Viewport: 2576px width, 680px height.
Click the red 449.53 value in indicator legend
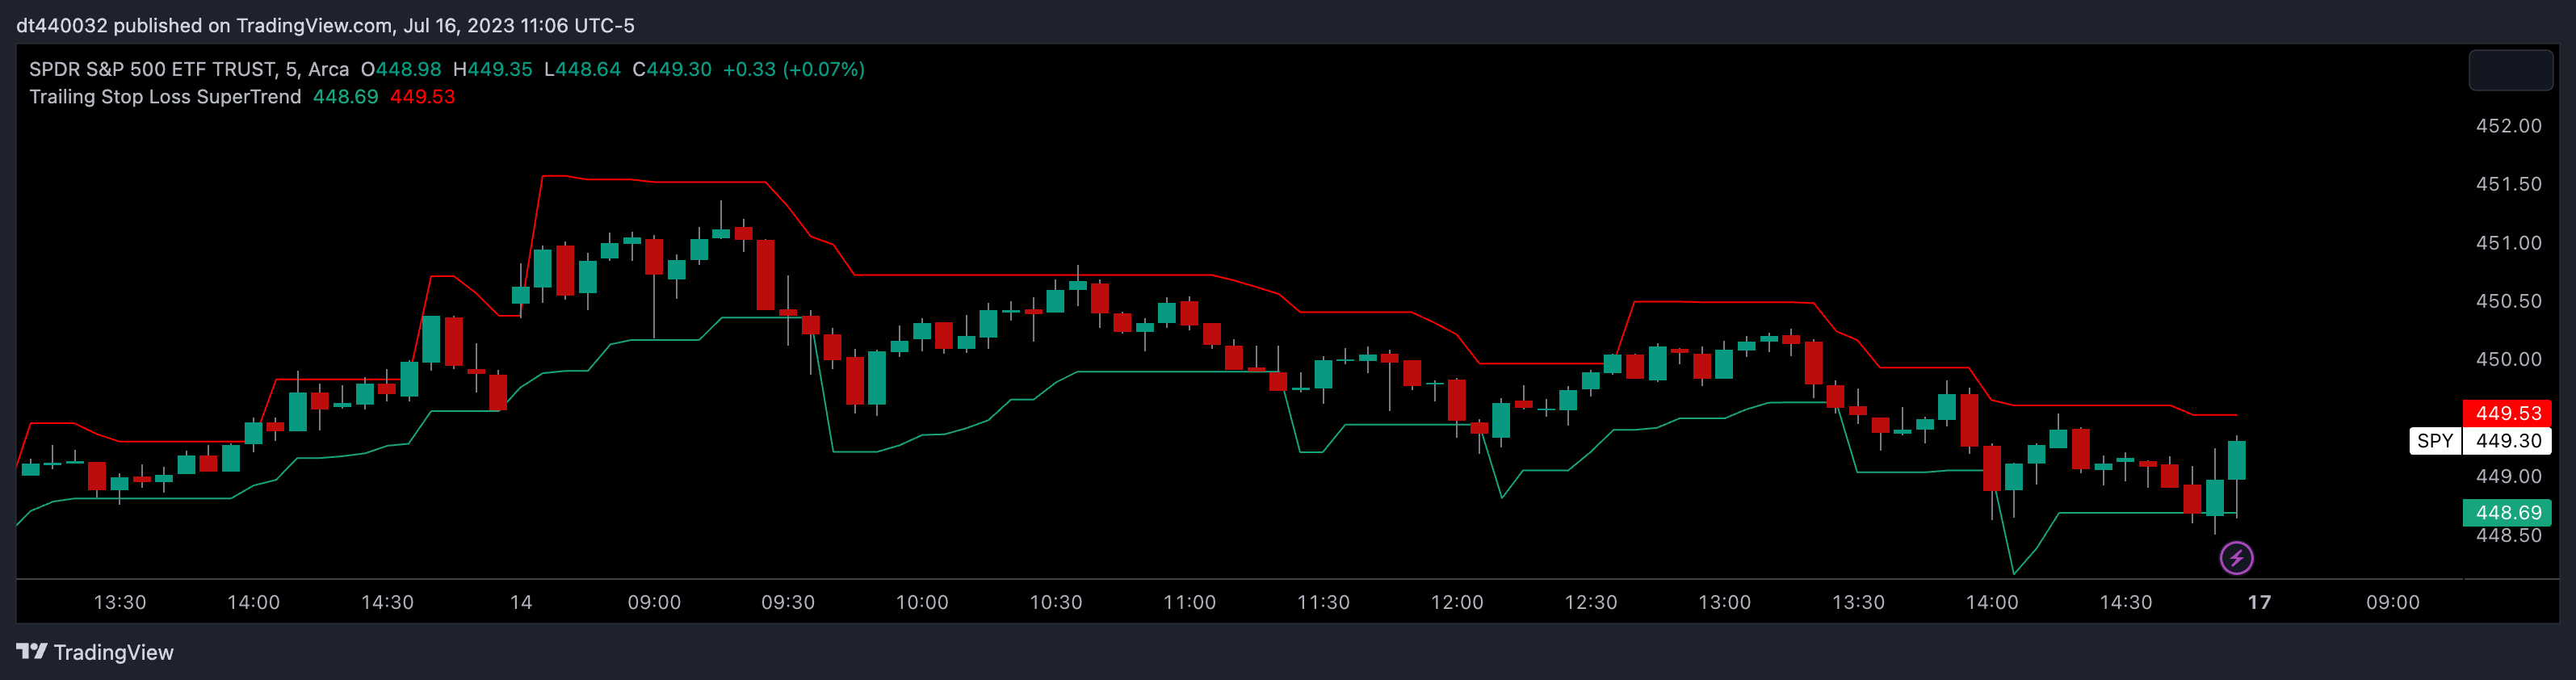(422, 97)
